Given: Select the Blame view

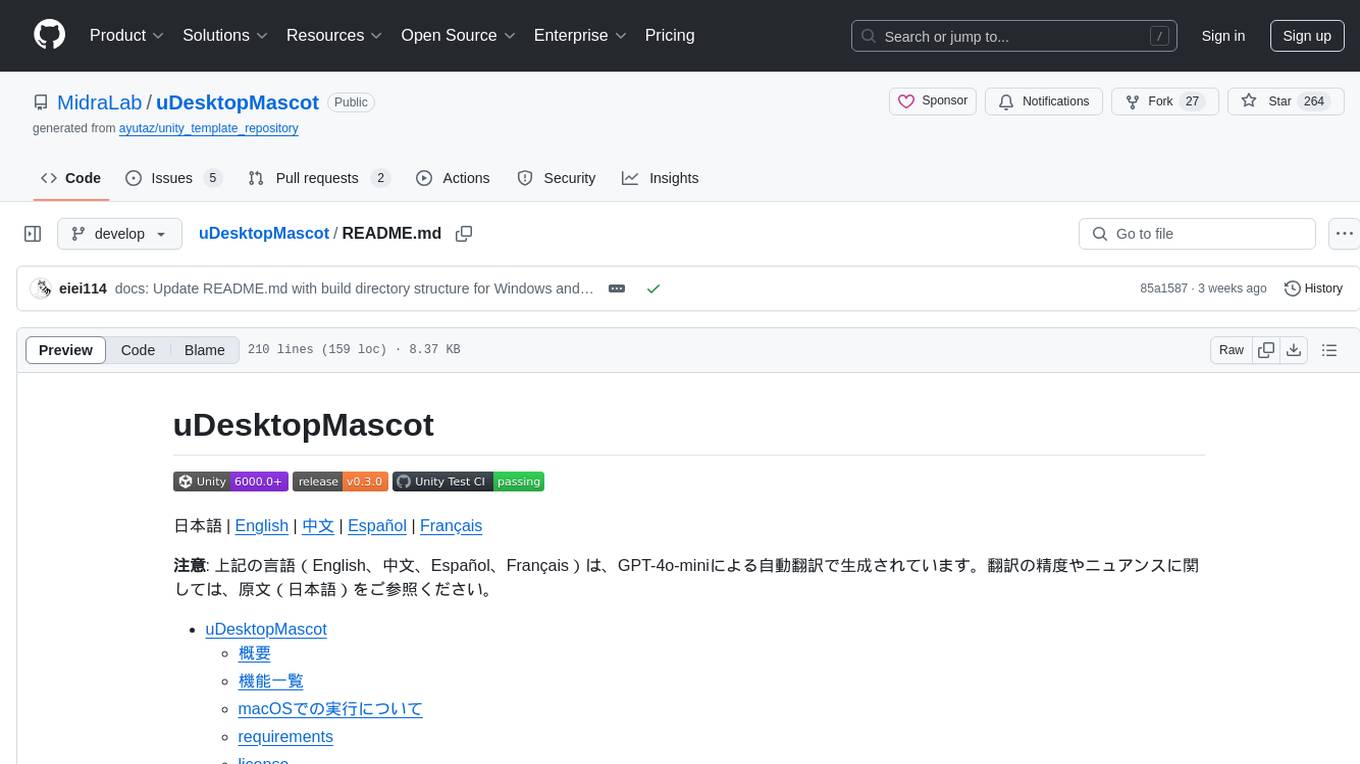Looking at the screenshot, I should [x=205, y=350].
